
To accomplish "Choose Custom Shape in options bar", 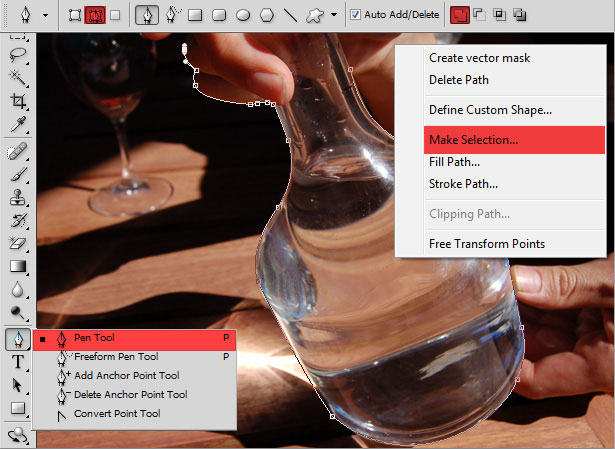I will (x=315, y=15).
